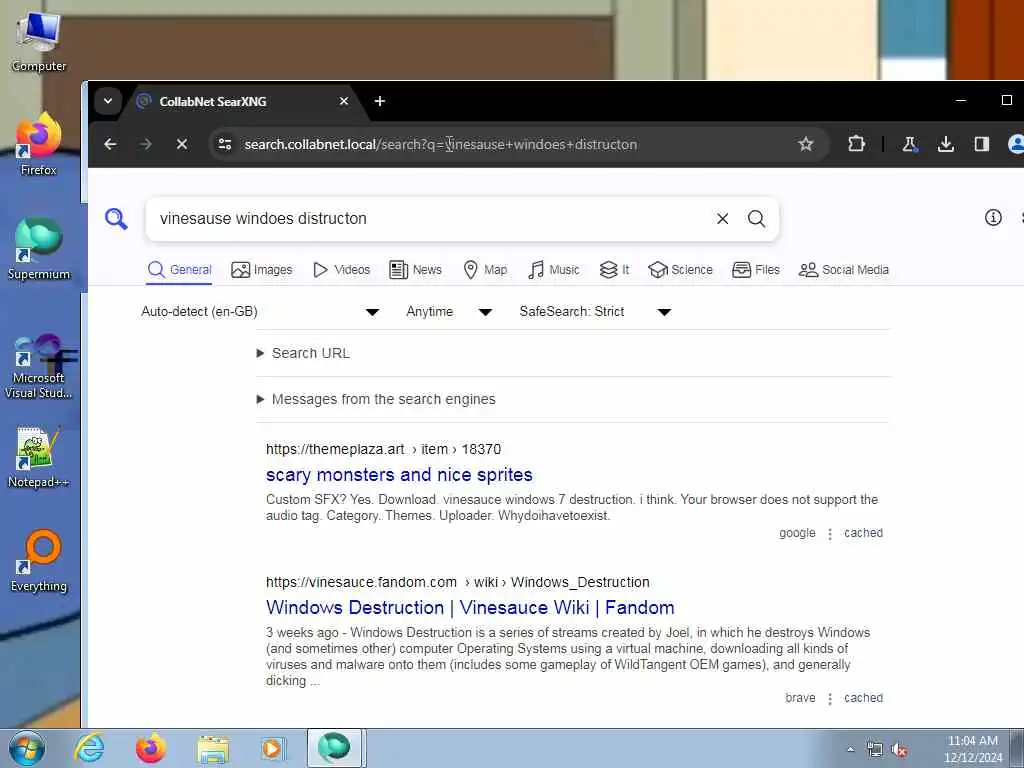Stop loading the page
The image size is (1024, 768).
pyautogui.click(x=182, y=144)
